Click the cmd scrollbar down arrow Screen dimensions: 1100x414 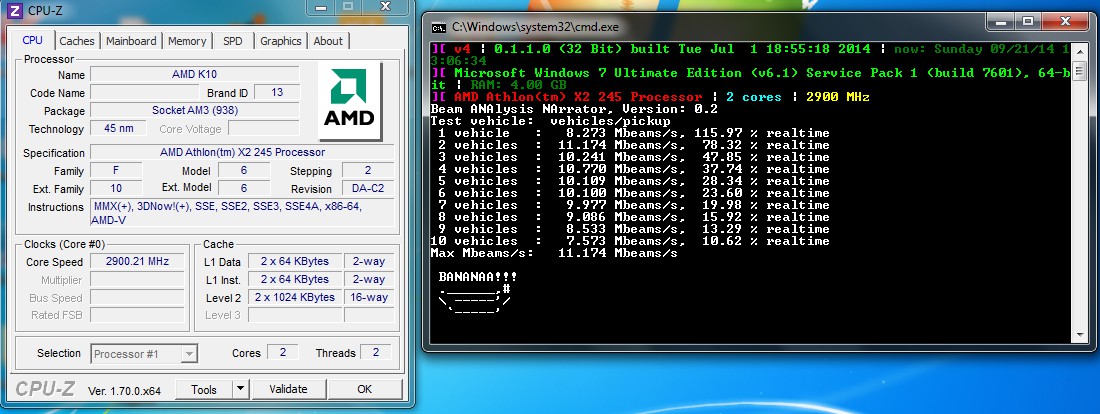coord(1080,335)
